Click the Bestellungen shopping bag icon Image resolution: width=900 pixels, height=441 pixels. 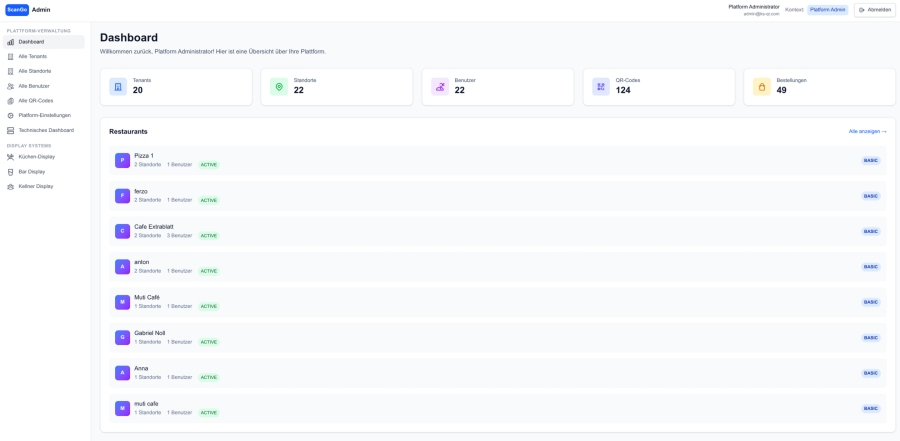(762, 87)
